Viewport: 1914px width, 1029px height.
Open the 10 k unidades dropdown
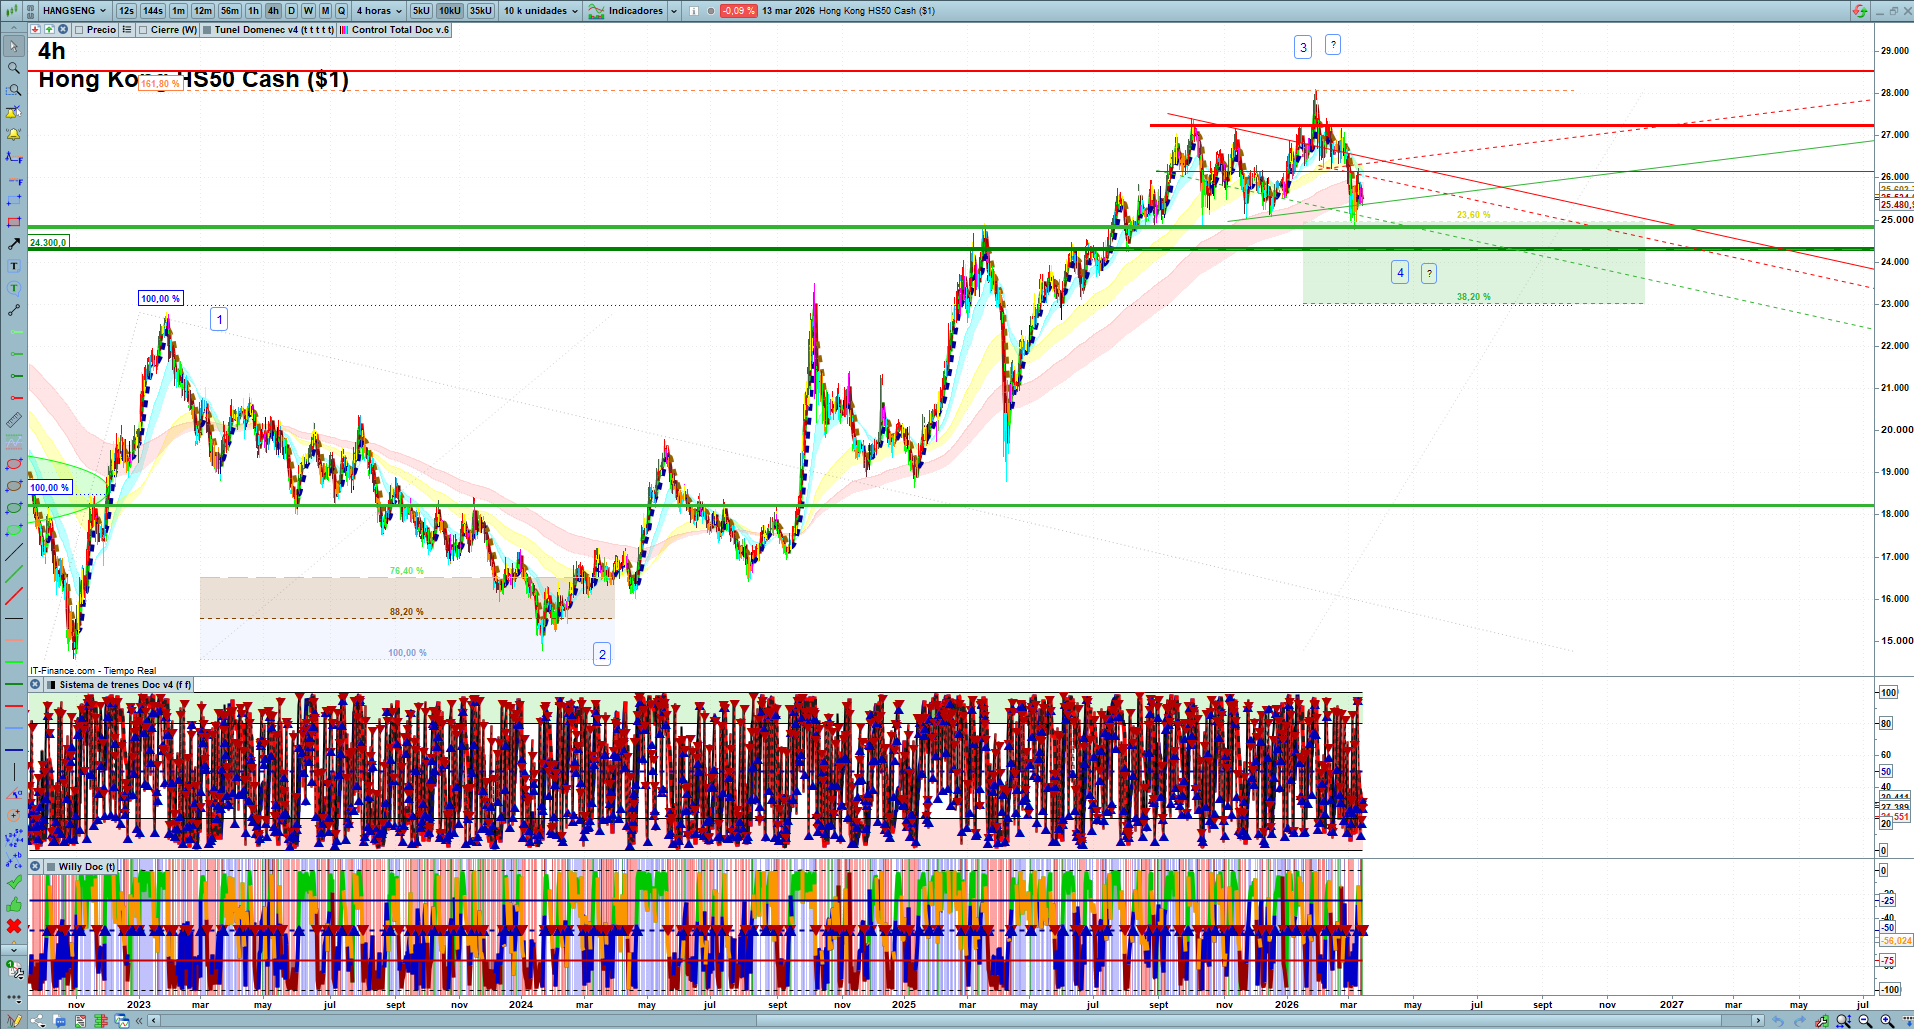click(540, 11)
